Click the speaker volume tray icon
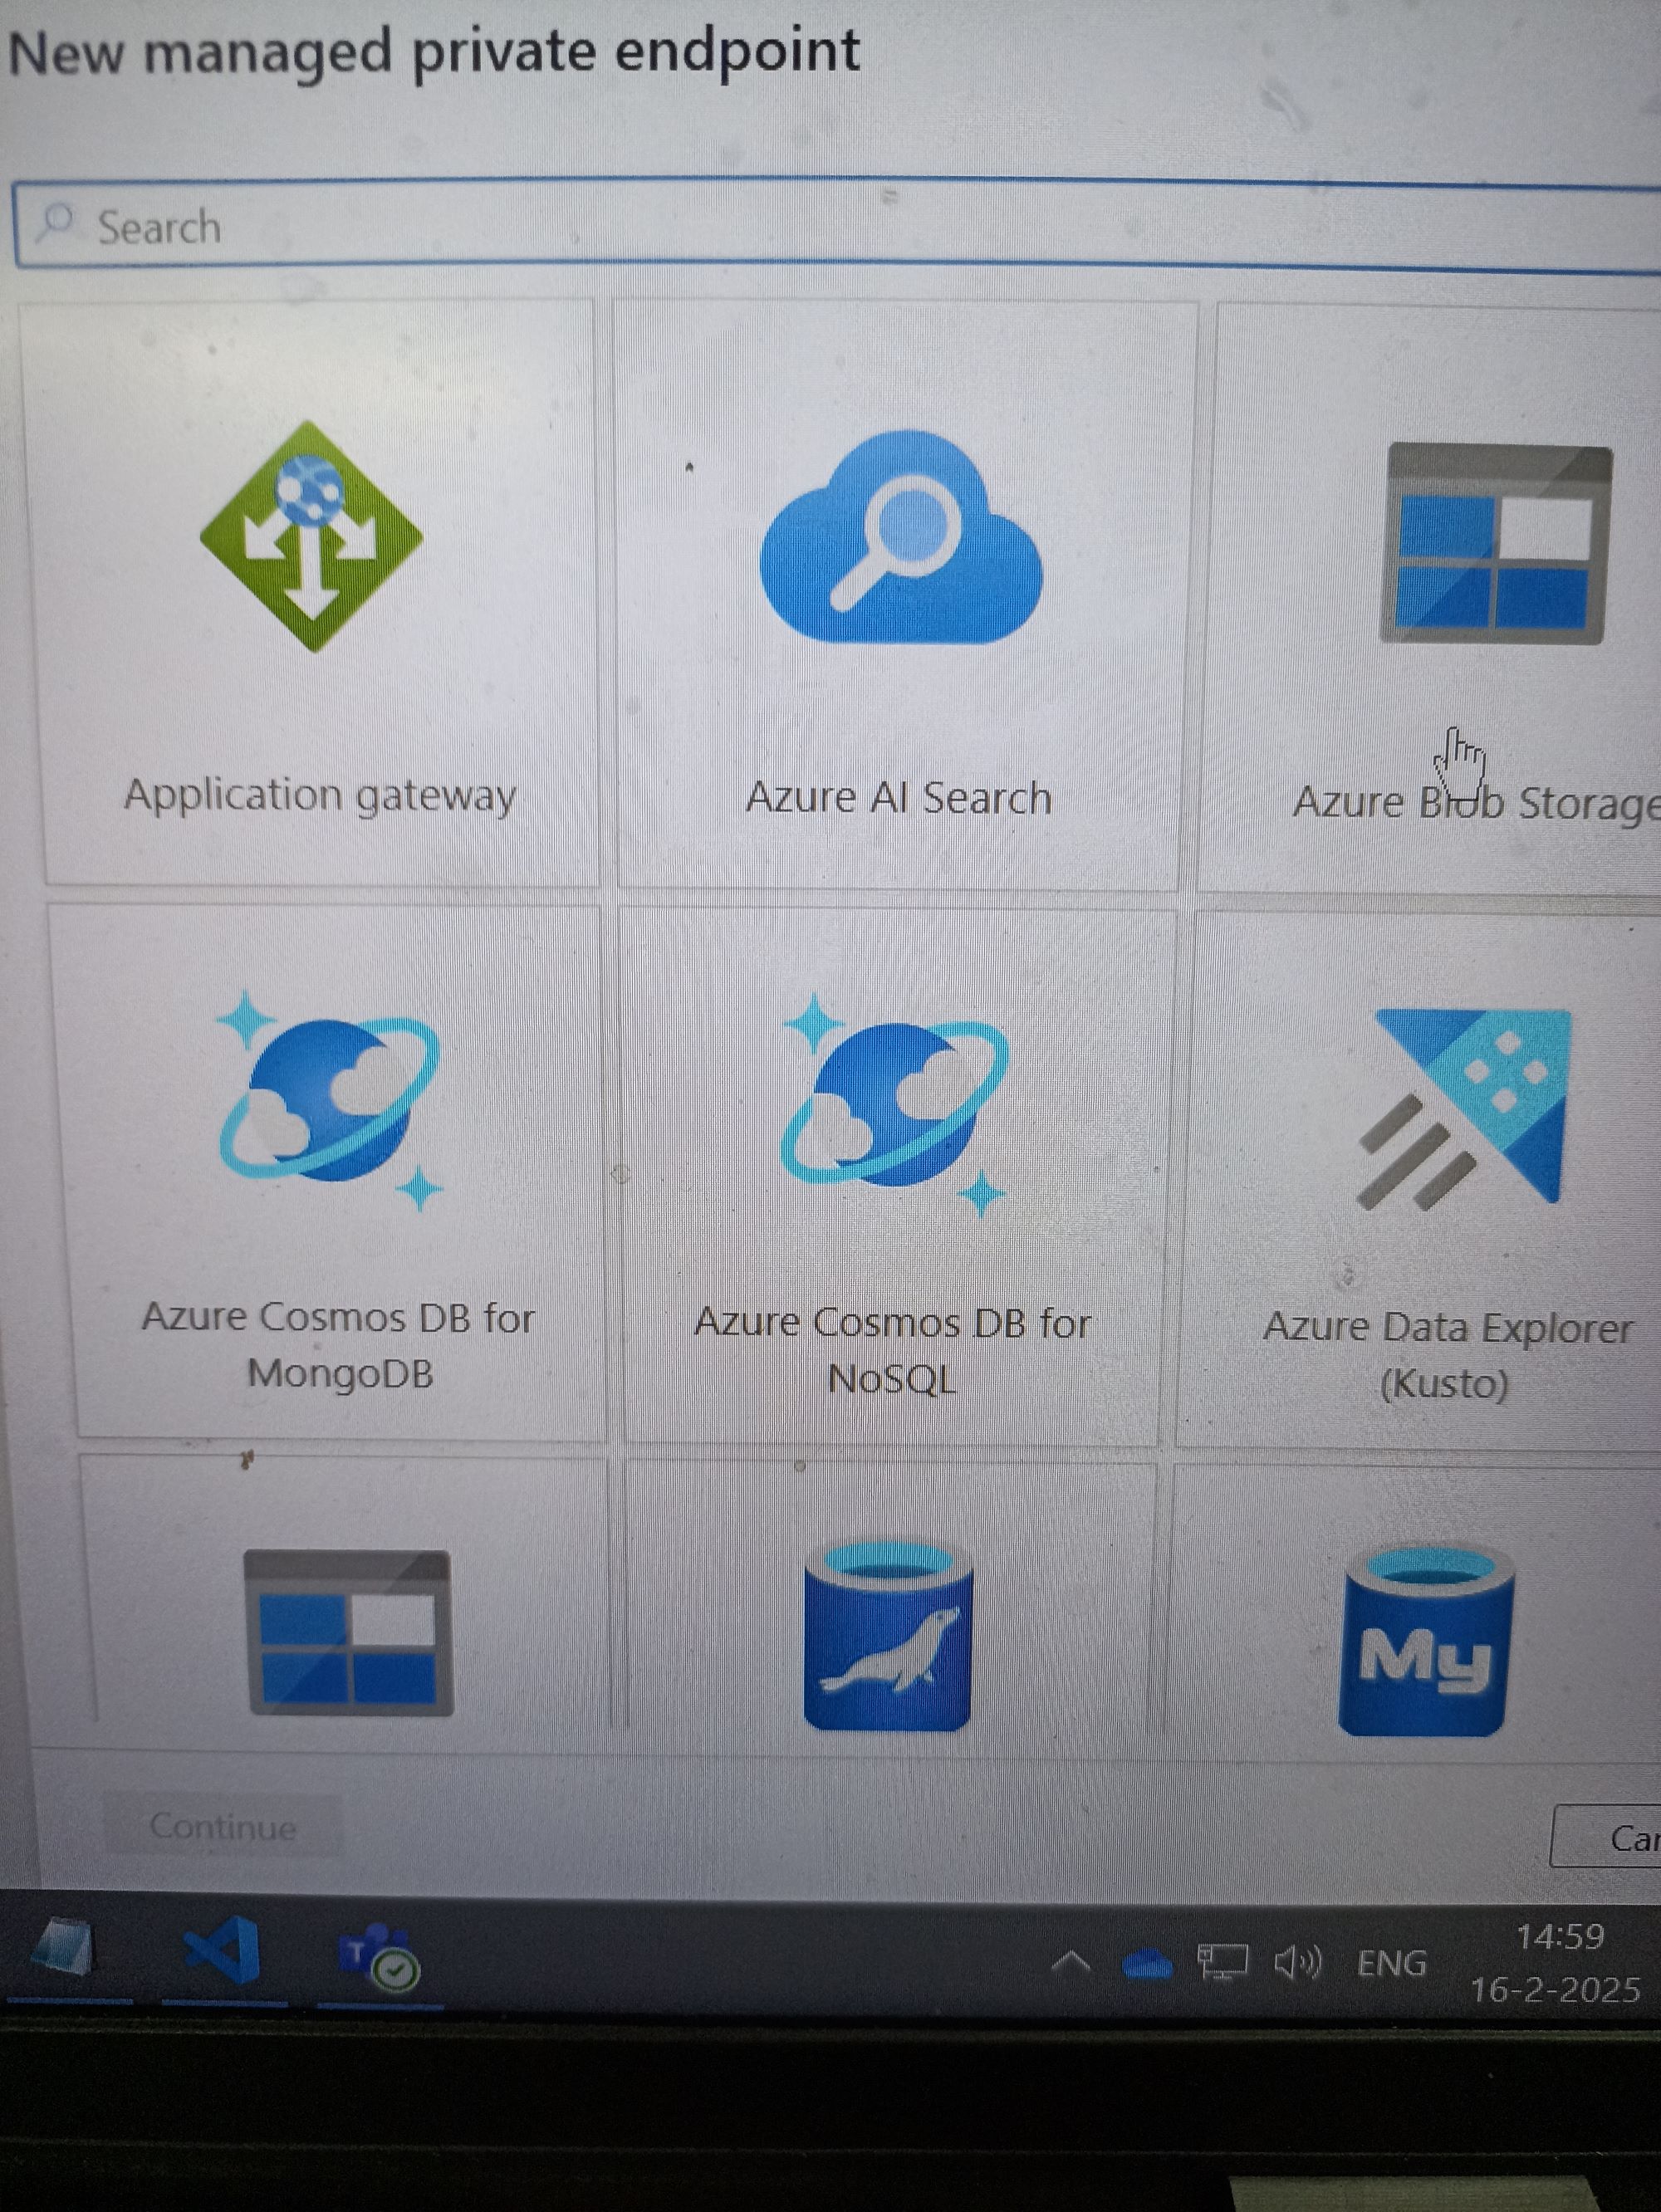 tap(1298, 1962)
